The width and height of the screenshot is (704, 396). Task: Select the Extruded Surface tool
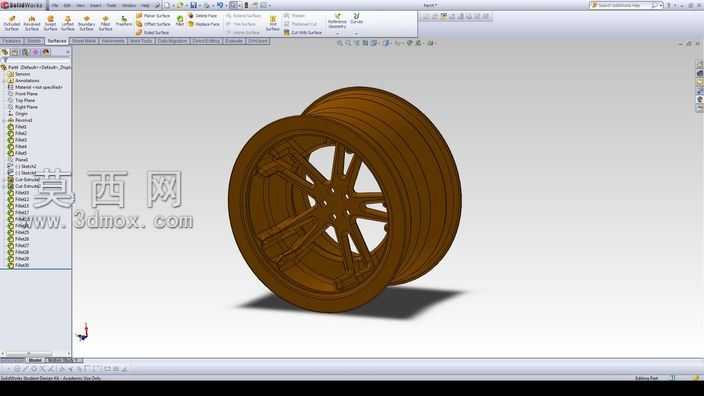[12, 23]
